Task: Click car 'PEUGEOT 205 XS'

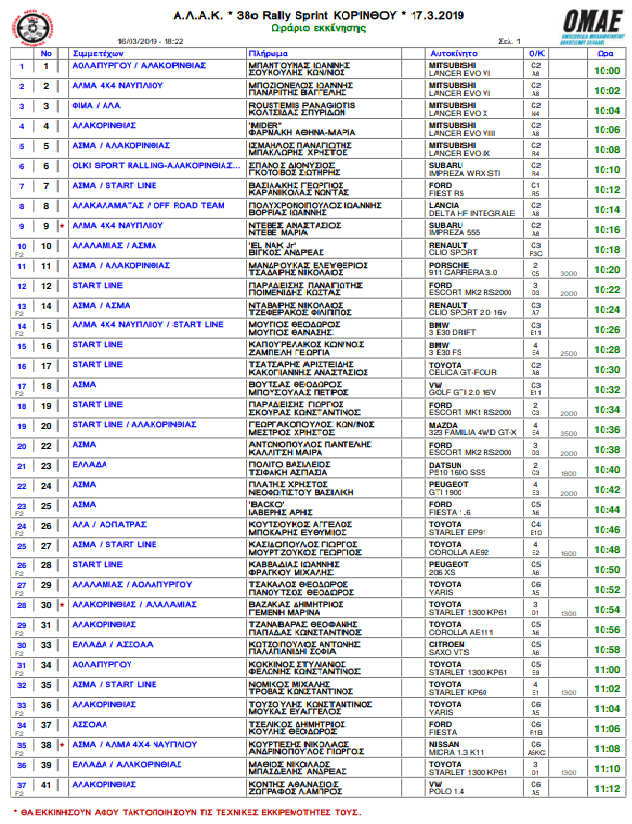Action: 449,569
